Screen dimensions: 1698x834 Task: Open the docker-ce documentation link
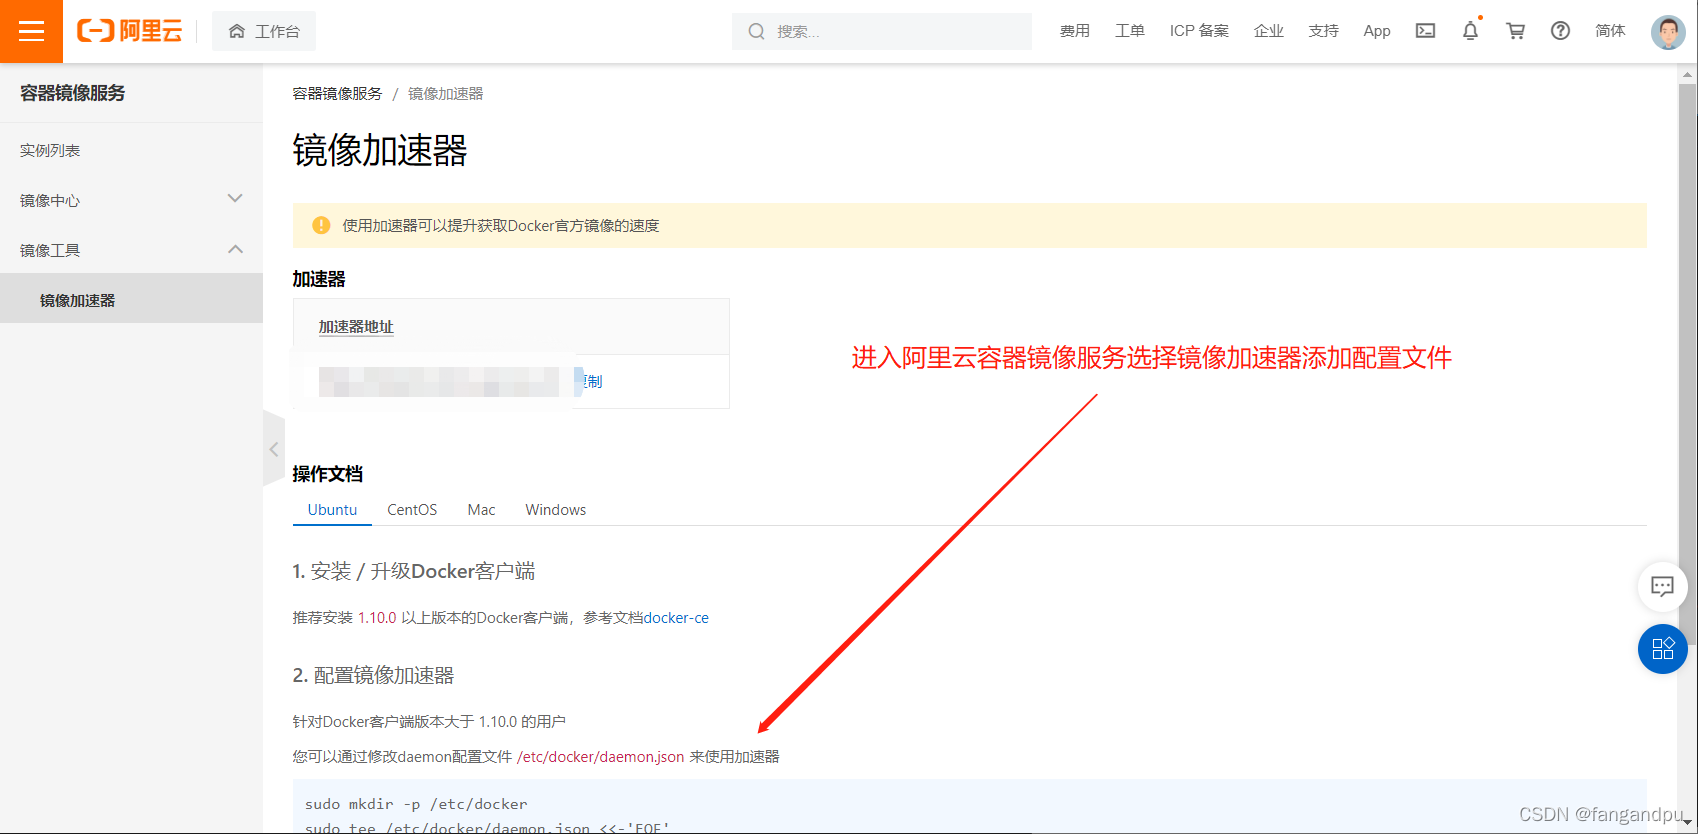pos(676,618)
